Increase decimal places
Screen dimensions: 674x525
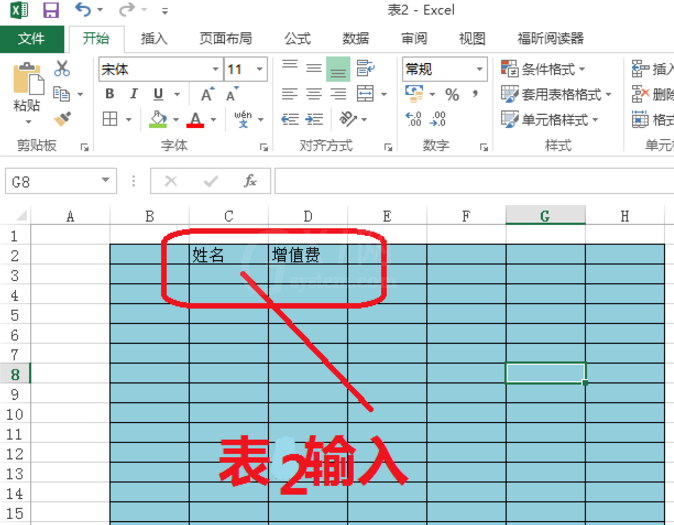(x=414, y=119)
